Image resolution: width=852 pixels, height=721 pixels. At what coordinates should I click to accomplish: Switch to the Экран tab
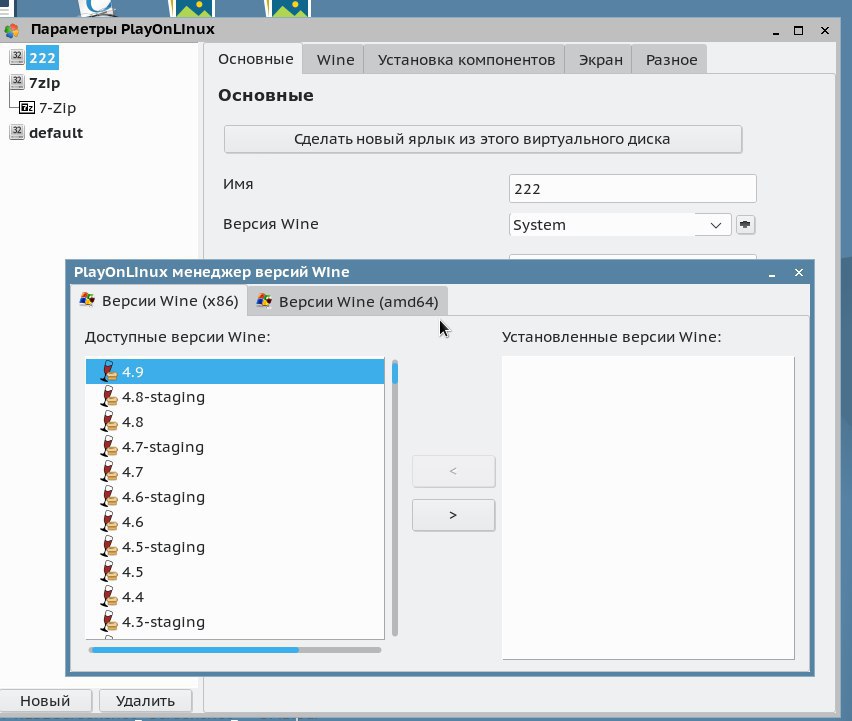pyautogui.click(x=600, y=59)
